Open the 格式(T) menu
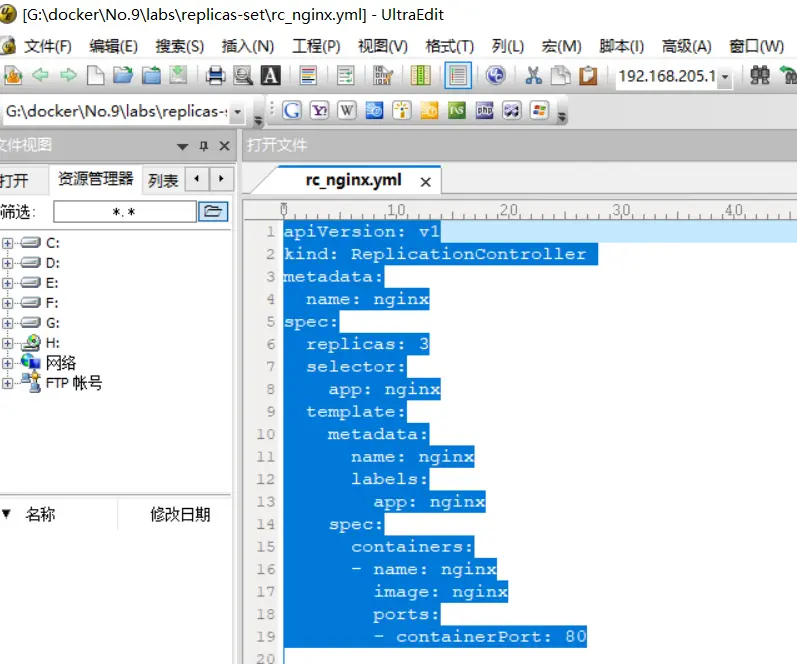Viewport: 797px width, 664px height. tap(449, 46)
